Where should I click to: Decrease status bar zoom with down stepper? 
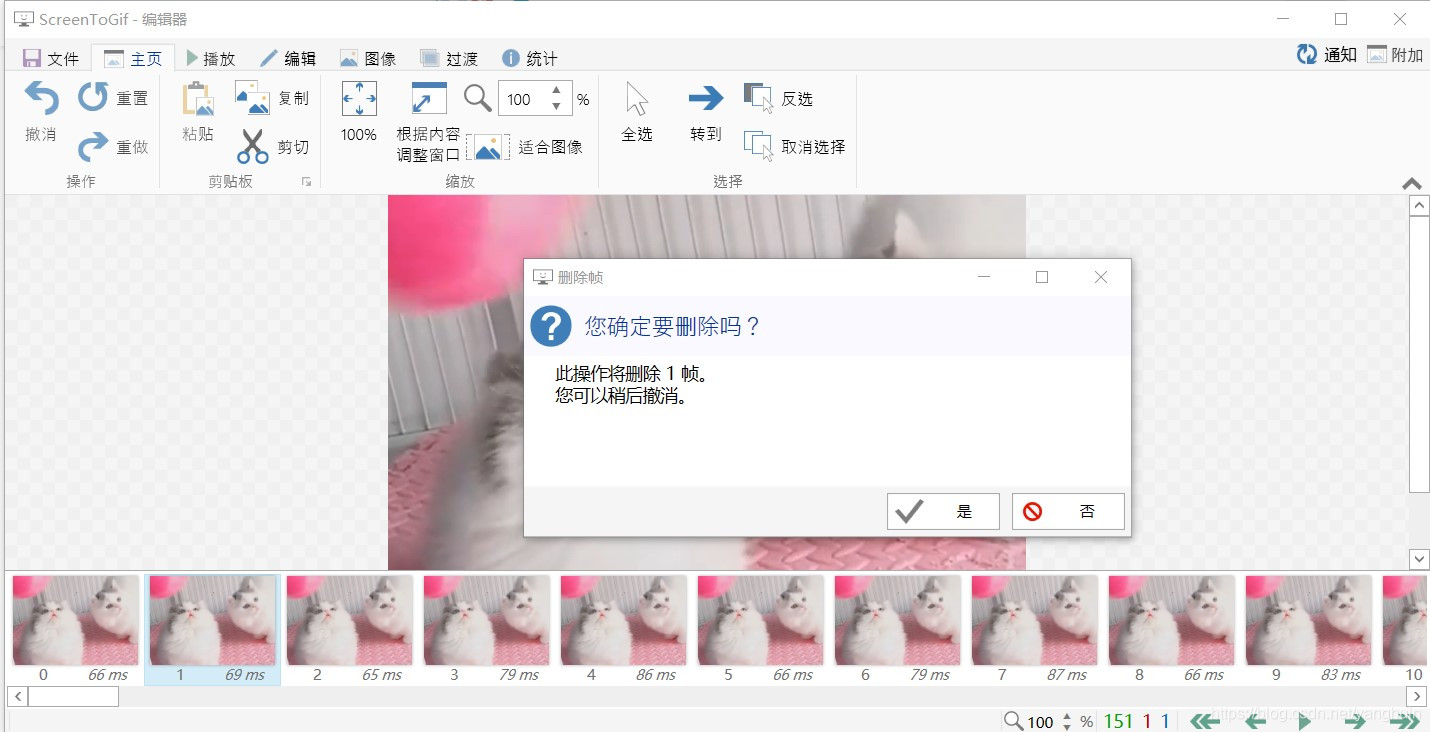coord(1067,726)
